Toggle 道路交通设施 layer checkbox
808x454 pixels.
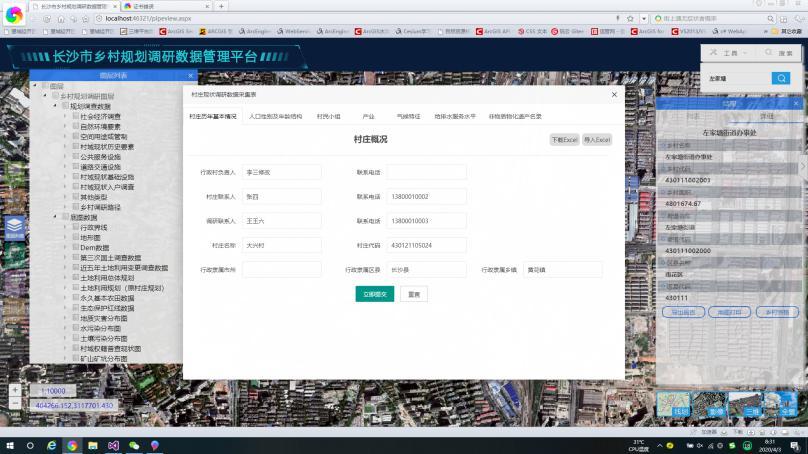click(x=76, y=166)
